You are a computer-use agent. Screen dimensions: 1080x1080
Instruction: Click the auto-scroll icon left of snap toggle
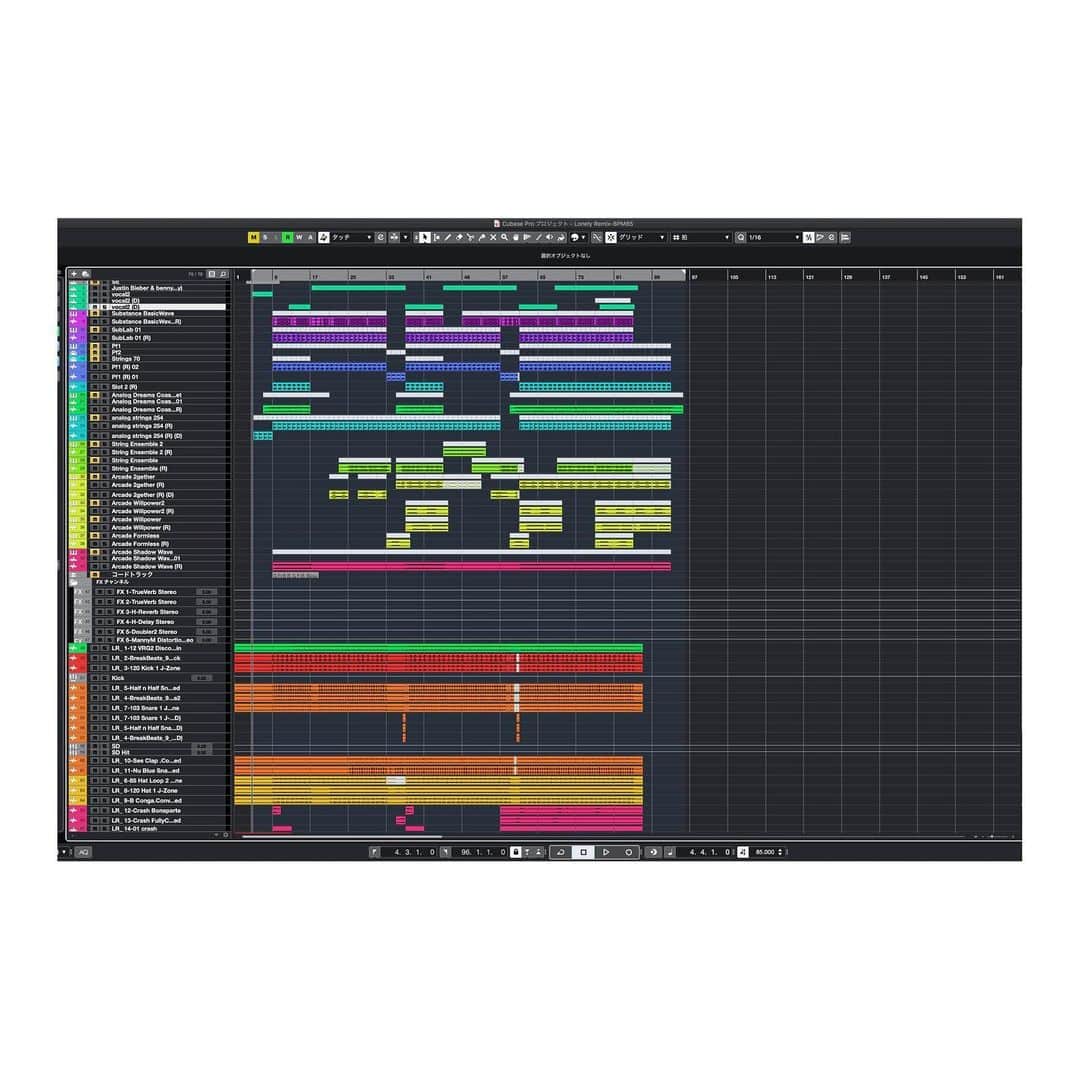click(x=596, y=237)
